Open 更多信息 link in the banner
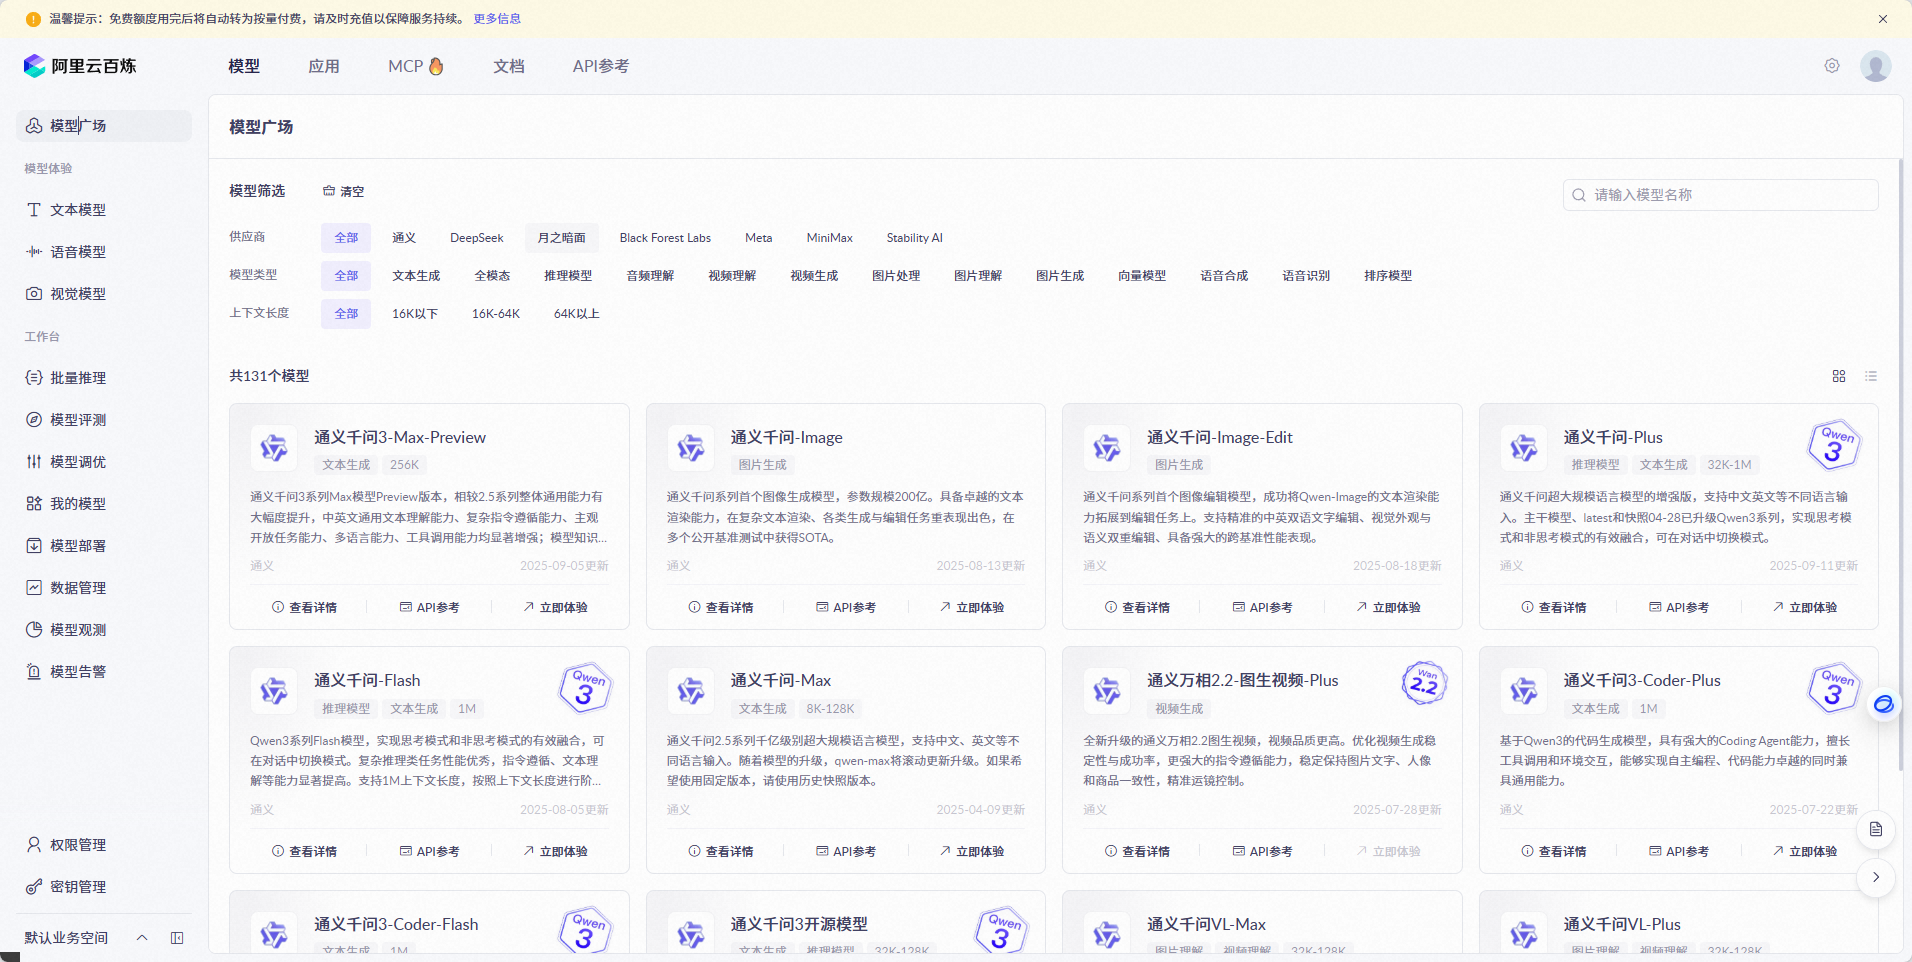This screenshot has height=962, width=1912. [497, 19]
